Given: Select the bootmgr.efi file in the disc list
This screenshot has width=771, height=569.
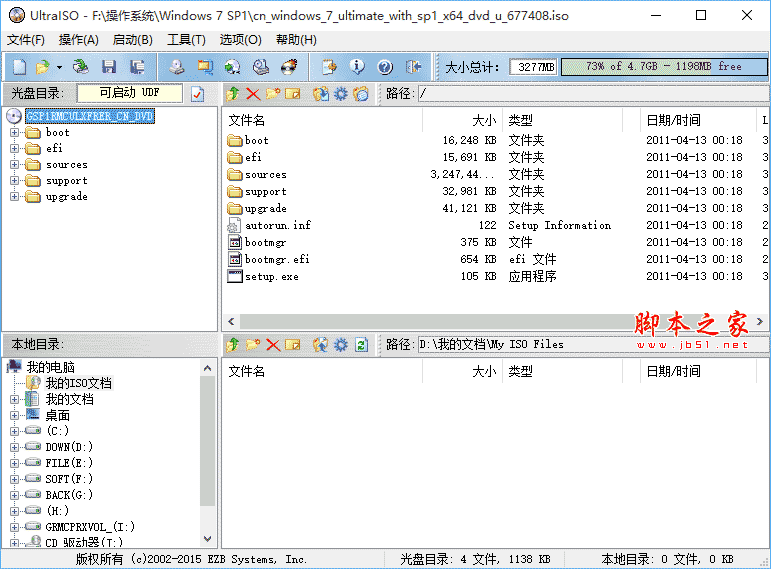Looking at the screenshot, I should 277,259.
